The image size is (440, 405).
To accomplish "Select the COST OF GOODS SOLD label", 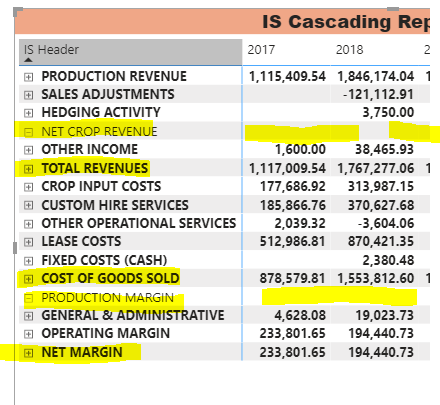I will [110, 278].
